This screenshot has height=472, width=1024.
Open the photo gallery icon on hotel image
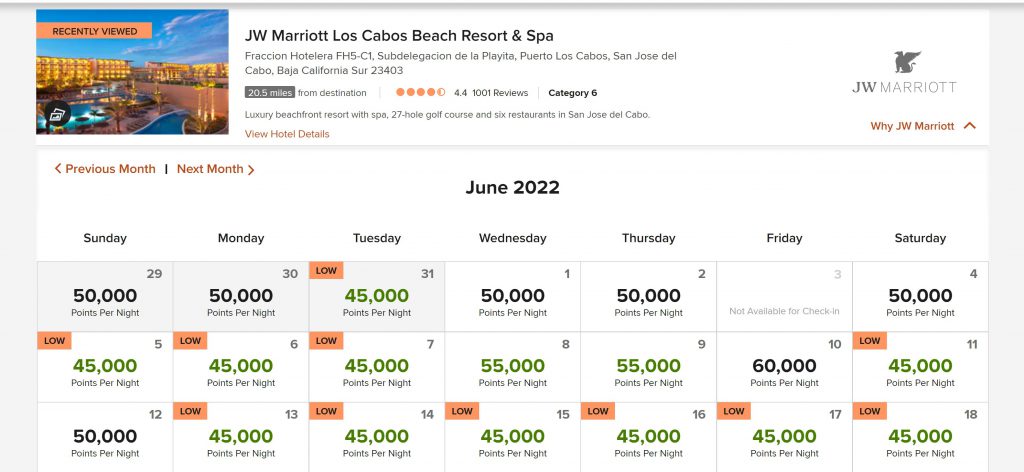pyautogui.click(x=55, y=116)
